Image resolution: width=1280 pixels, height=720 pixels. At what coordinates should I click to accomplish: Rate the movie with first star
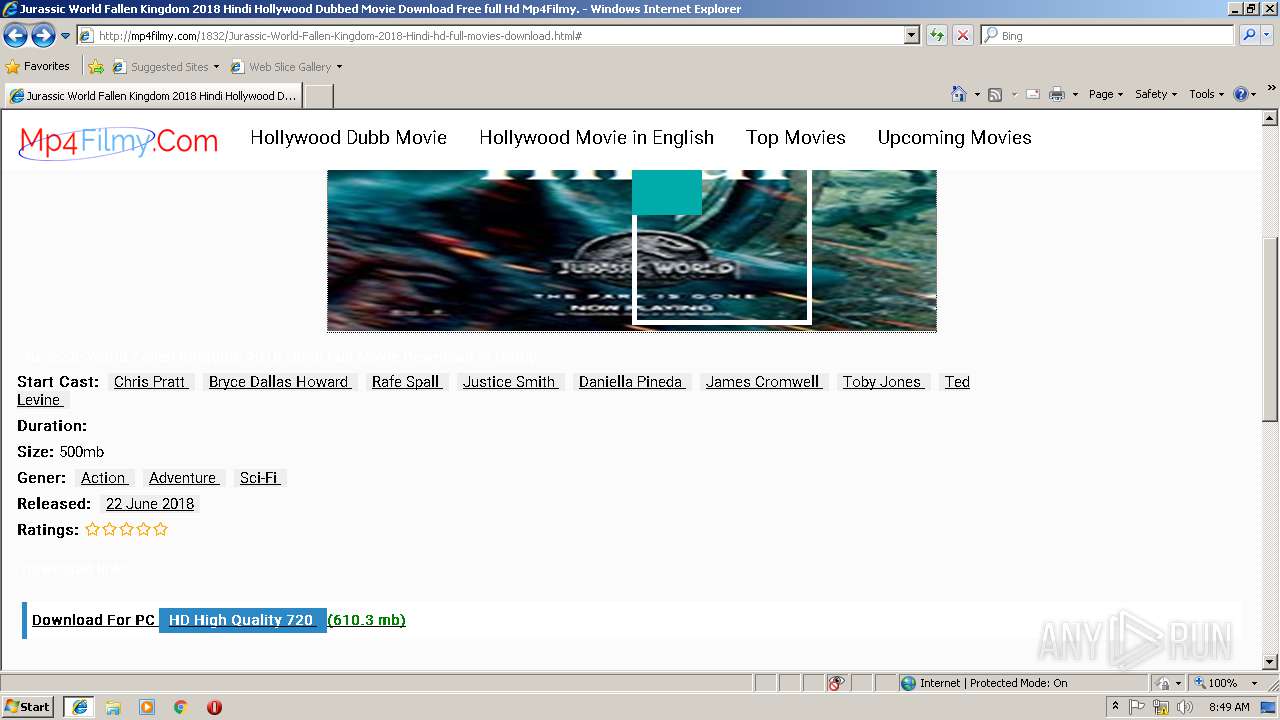pos(92,530)
